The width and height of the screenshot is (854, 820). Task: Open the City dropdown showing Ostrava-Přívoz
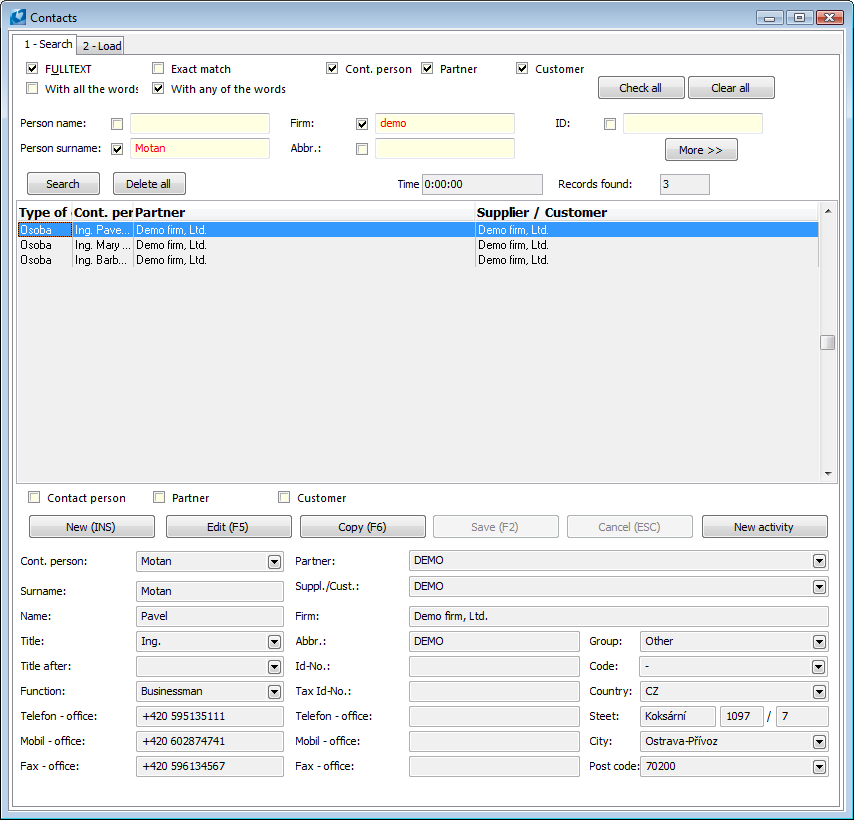click(x=819, y=742)
